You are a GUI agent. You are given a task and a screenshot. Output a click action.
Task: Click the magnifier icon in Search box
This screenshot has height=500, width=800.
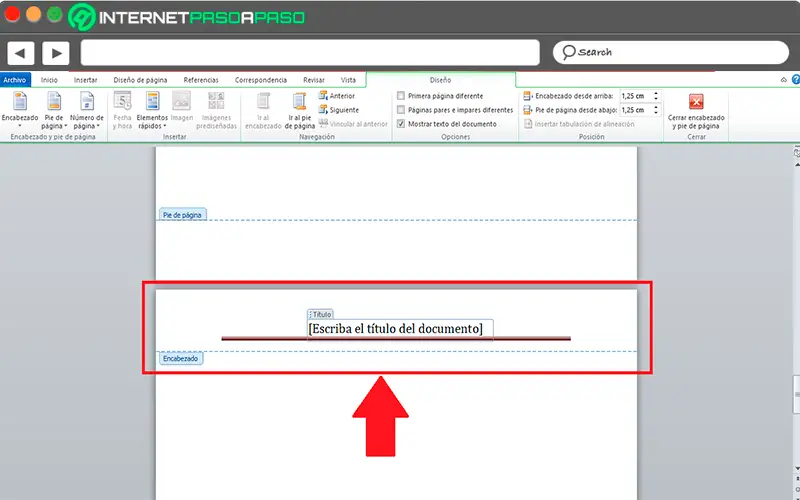point(568,52)
